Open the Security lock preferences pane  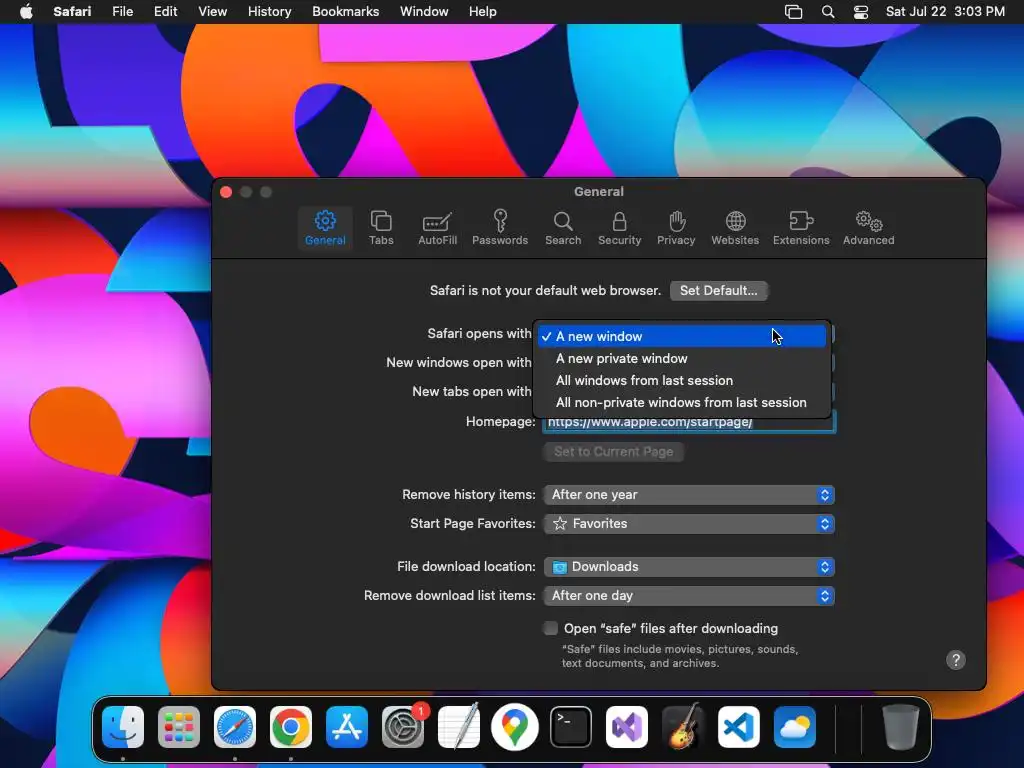point(619,228)
